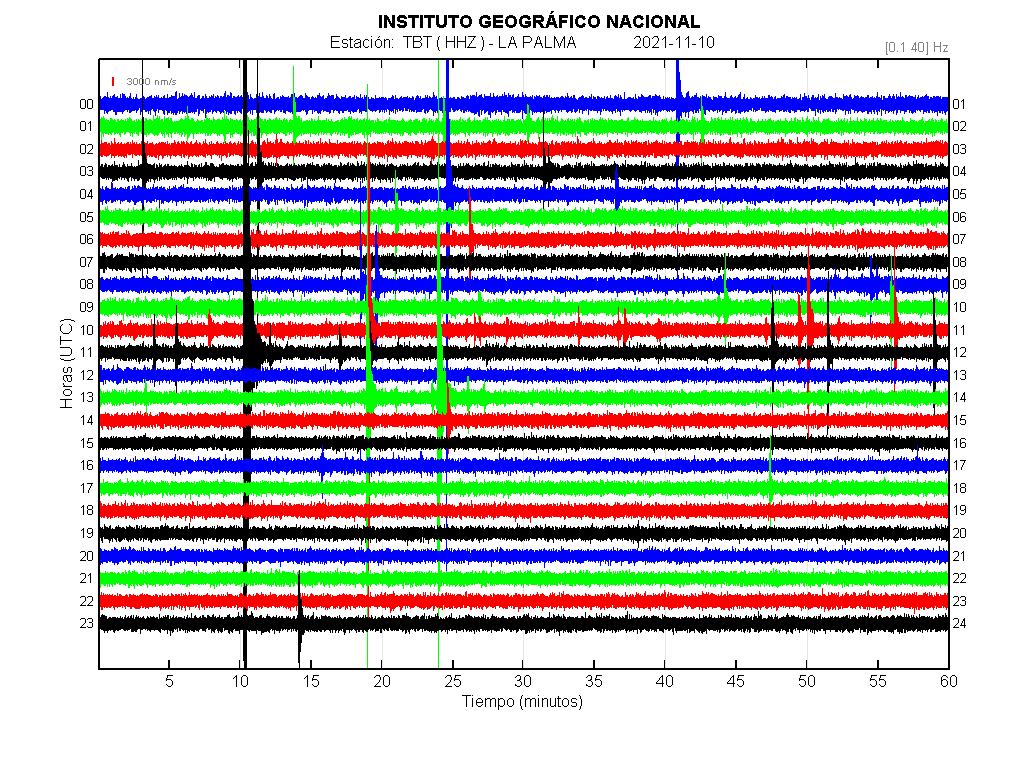Click the time-axis tick label 55
Viewport: 1025px width, 768px height.
tap(877, 681)
